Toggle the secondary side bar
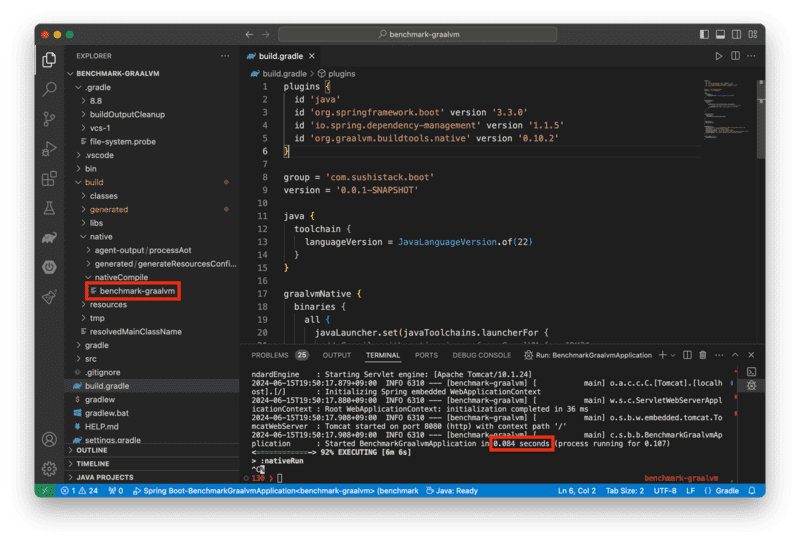This screenshot has height=543, width=800. point(737,34)
